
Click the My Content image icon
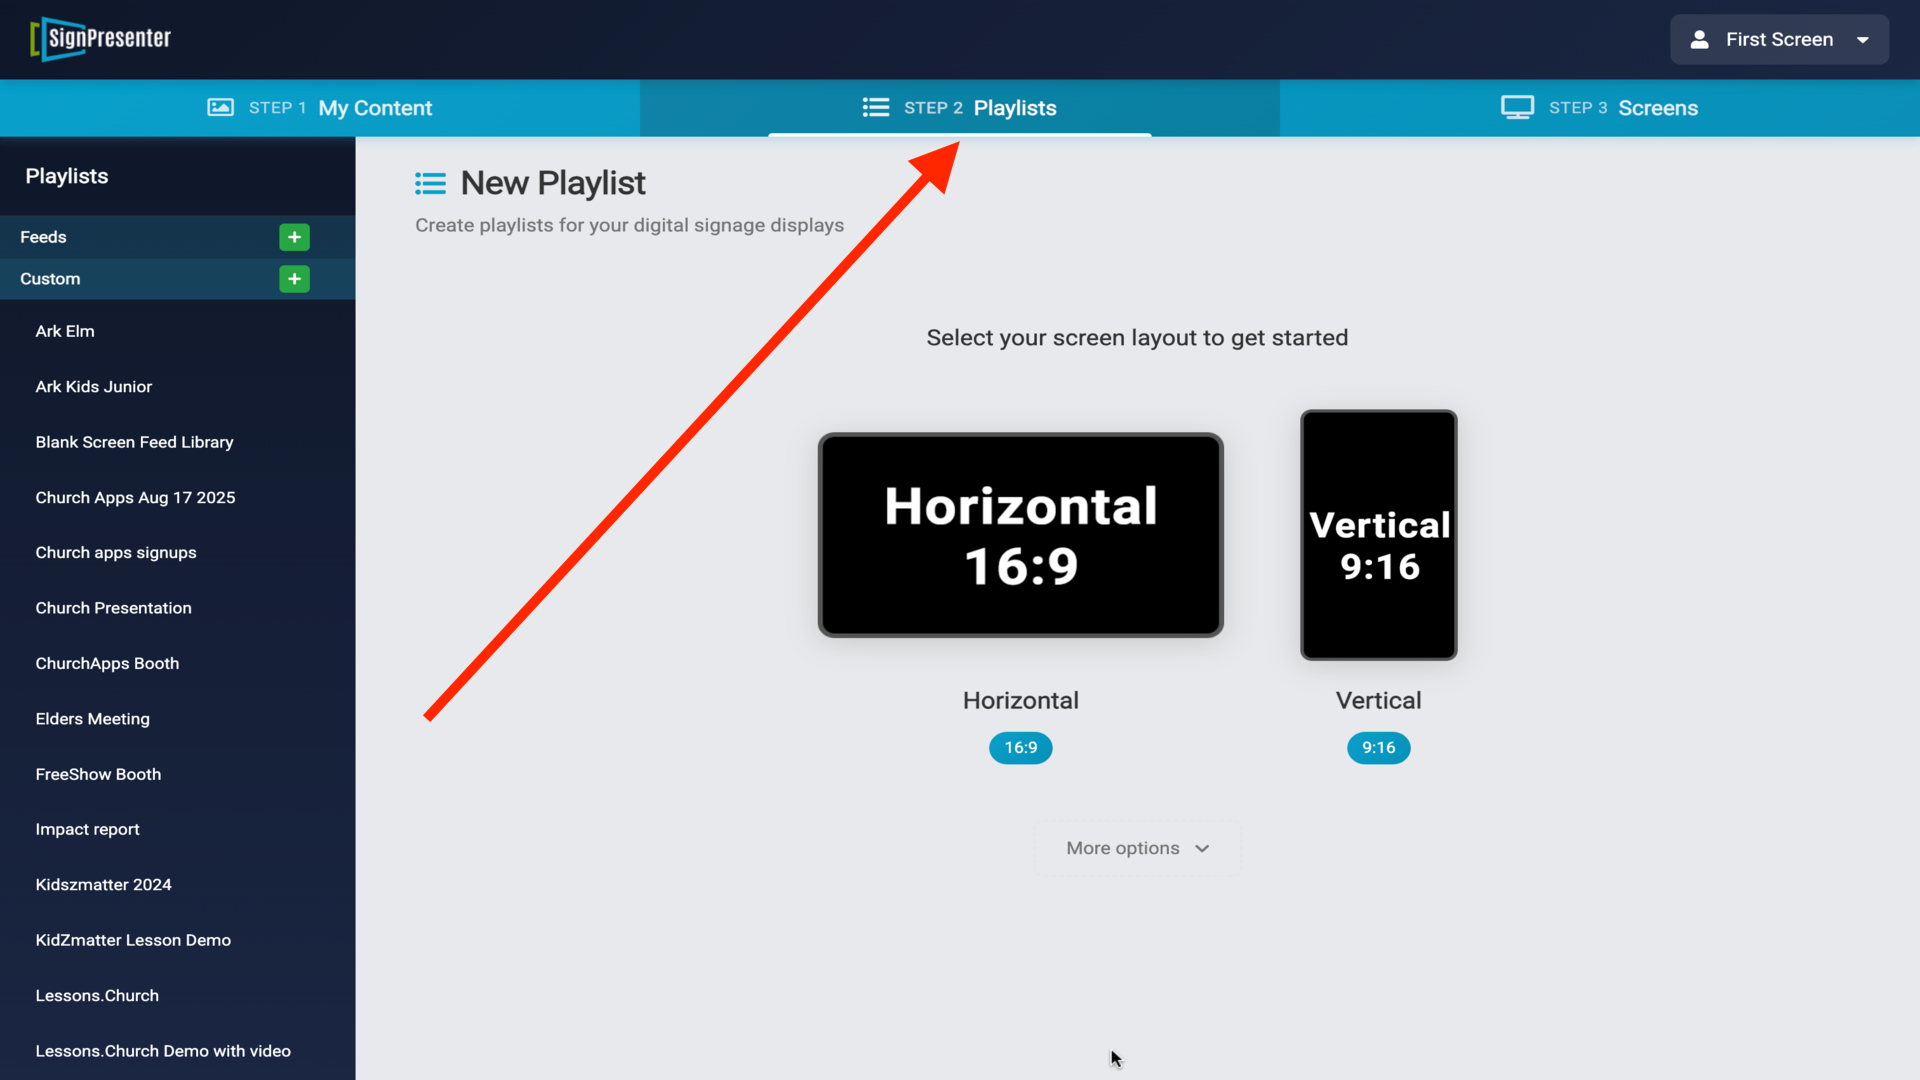pyautogui.click(x=220, y=107)
